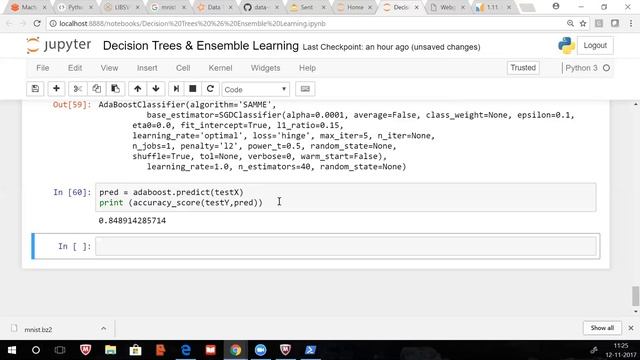Screen dimensions: 640x360
Task: Expand the mnist.bz2 download options chevron
Action: click(x=103, y=328)
